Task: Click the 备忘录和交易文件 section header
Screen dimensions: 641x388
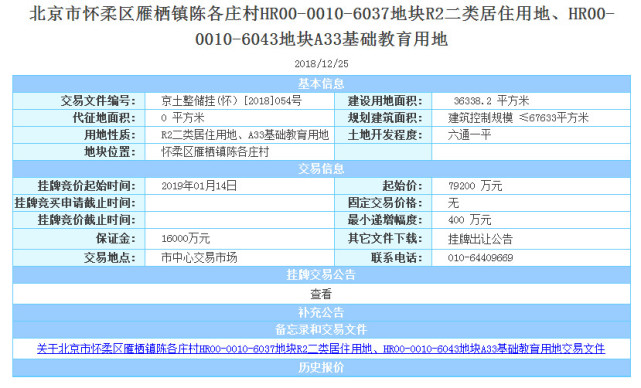Action: coord(321,330)
